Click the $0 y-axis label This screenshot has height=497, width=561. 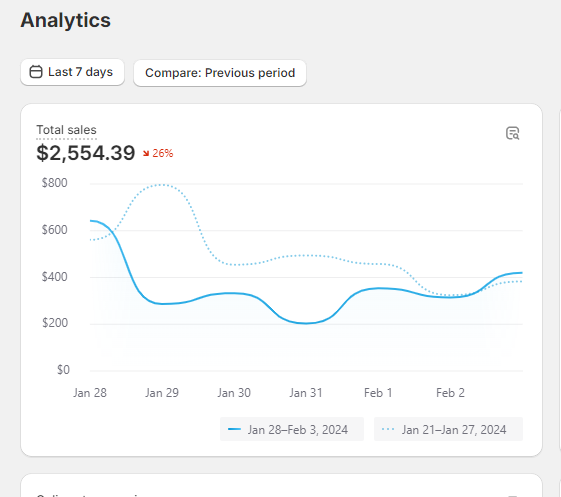pos(63,370)
